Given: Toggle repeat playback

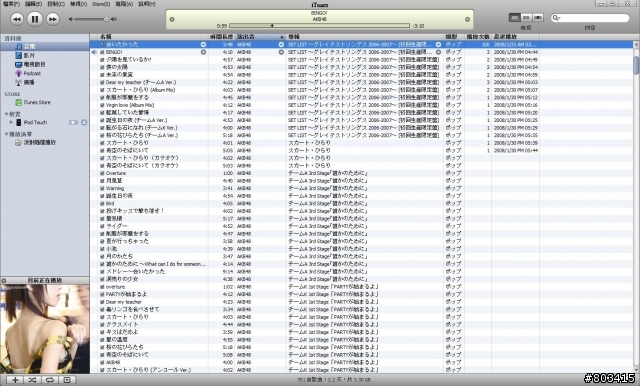Looking at the screenshot, I should click(49, 380).
